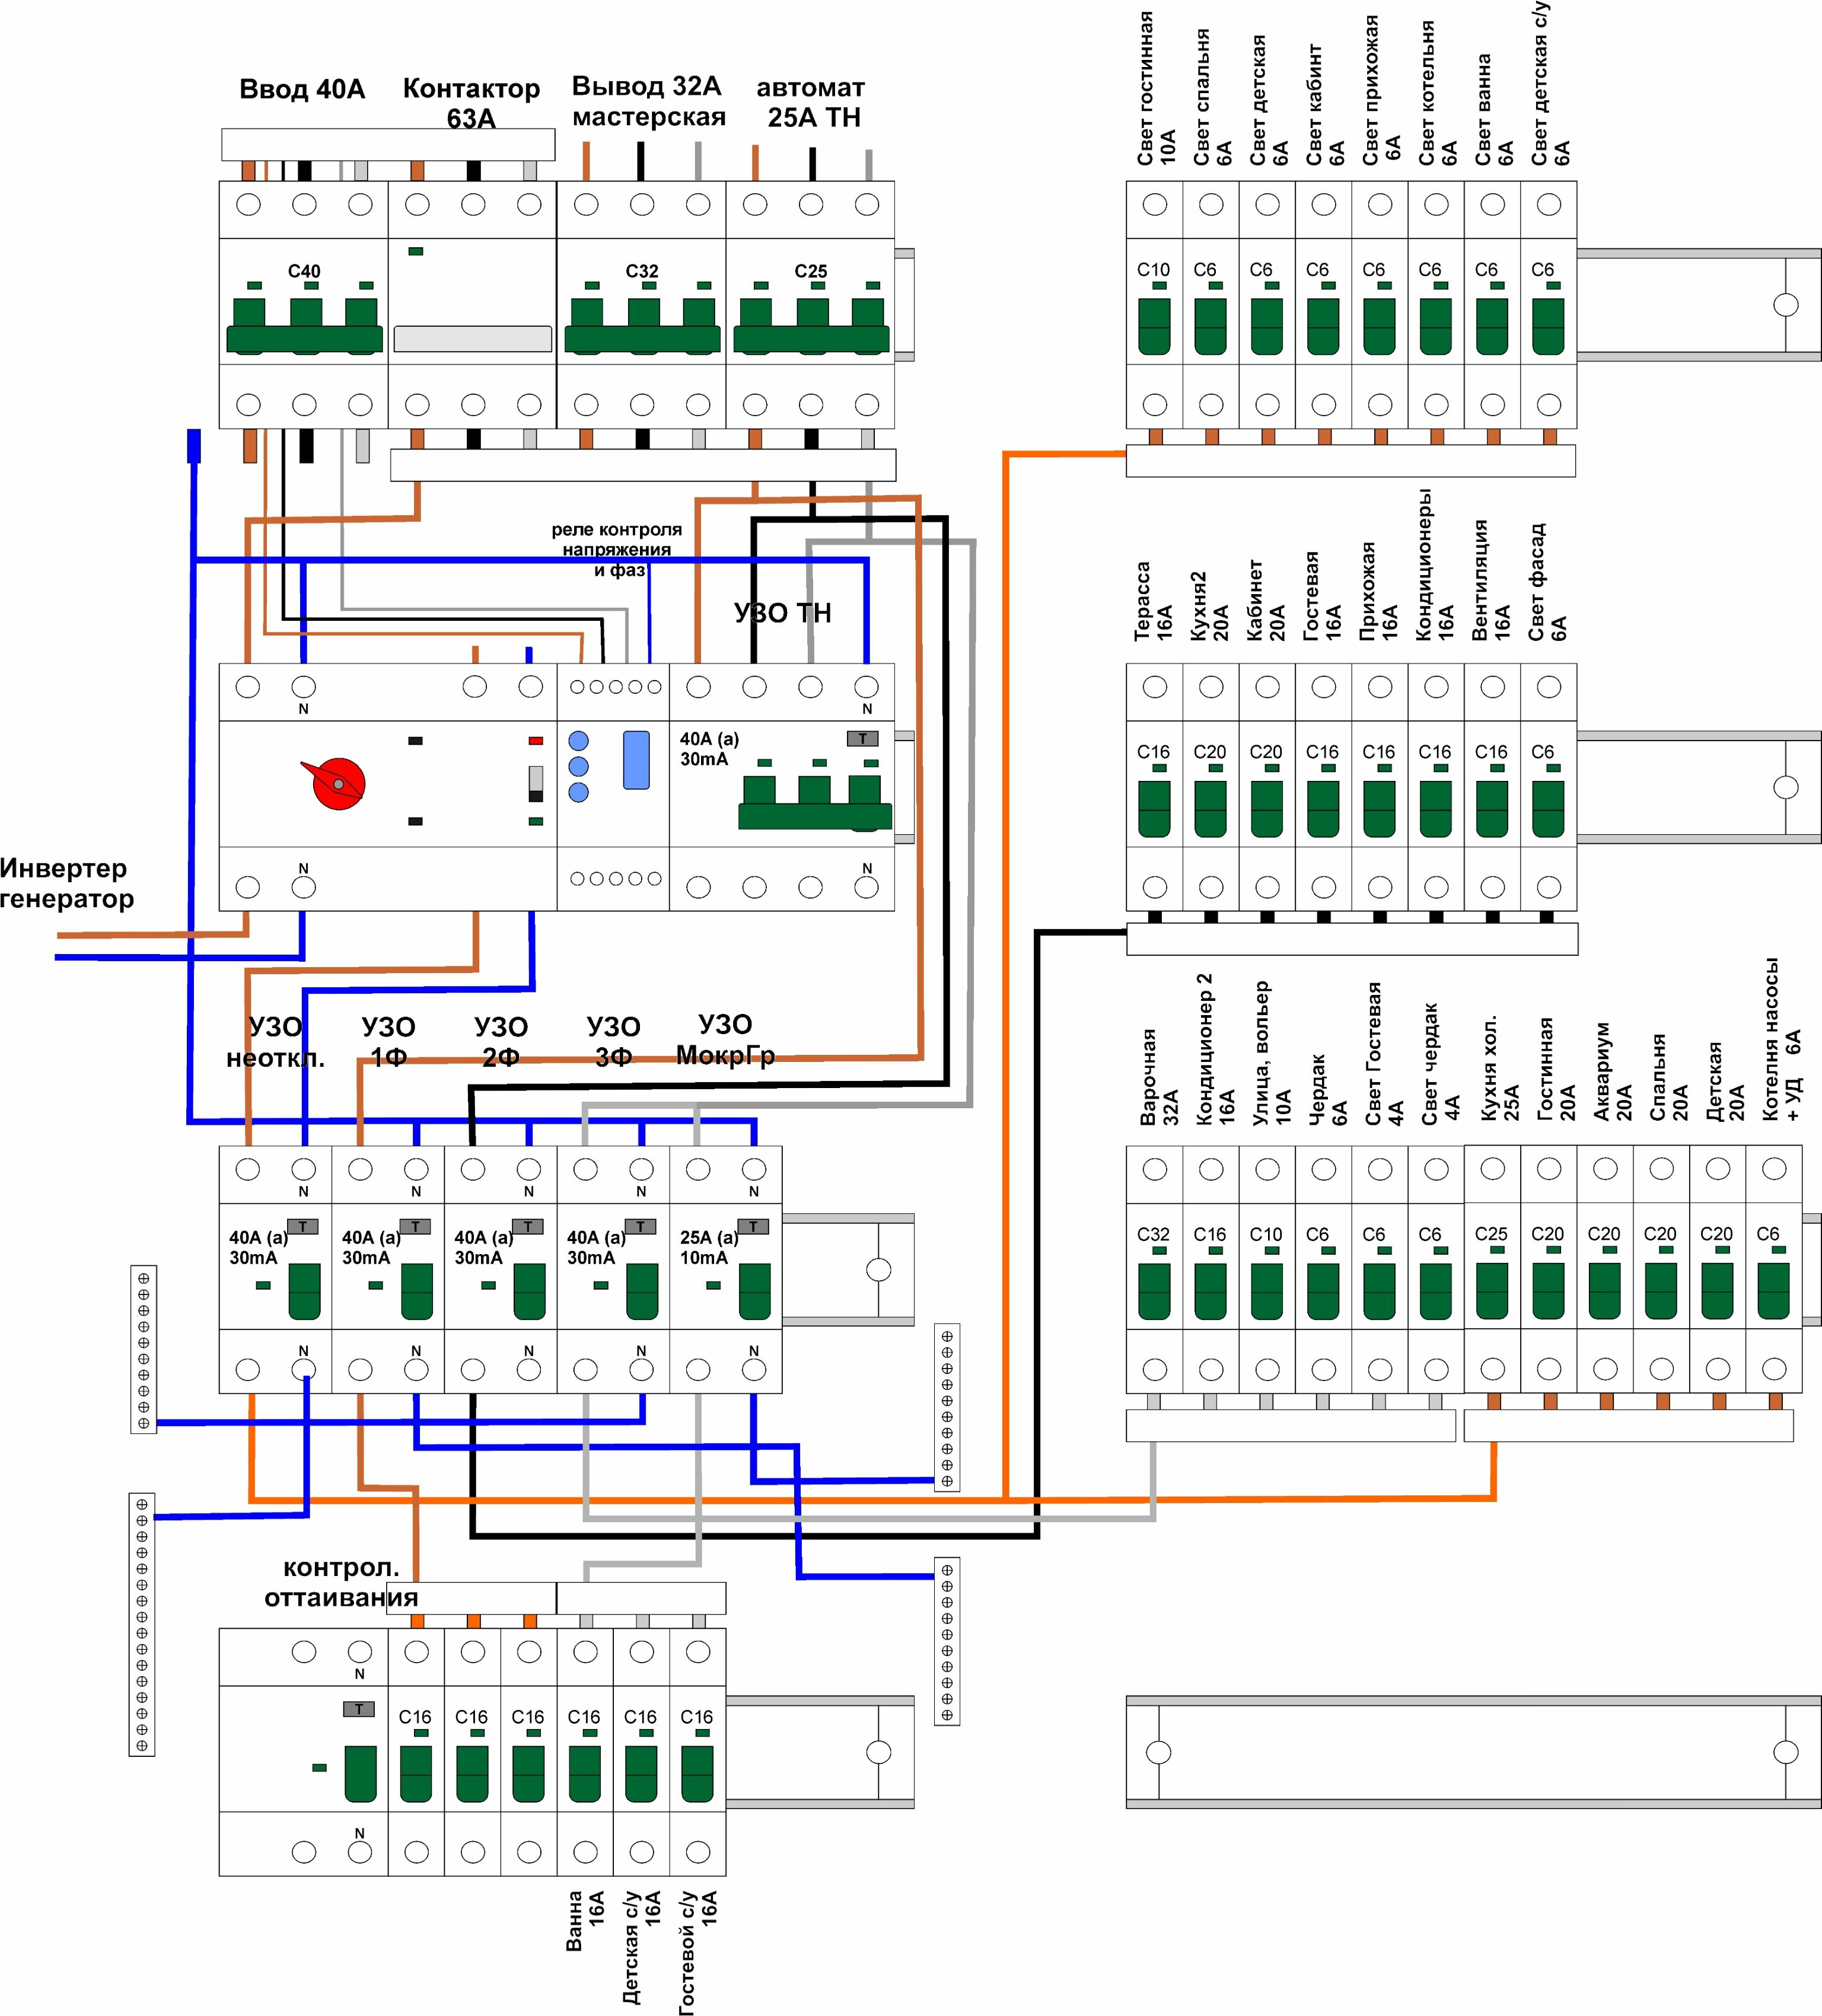
Task: Select the Вывод 32A мастерская heading
Action: point(648,101)
